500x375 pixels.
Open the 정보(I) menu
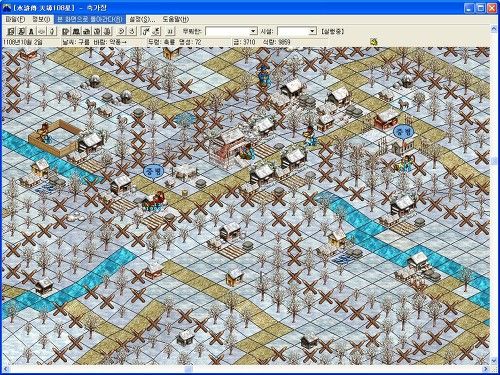(x=41, y=19)
